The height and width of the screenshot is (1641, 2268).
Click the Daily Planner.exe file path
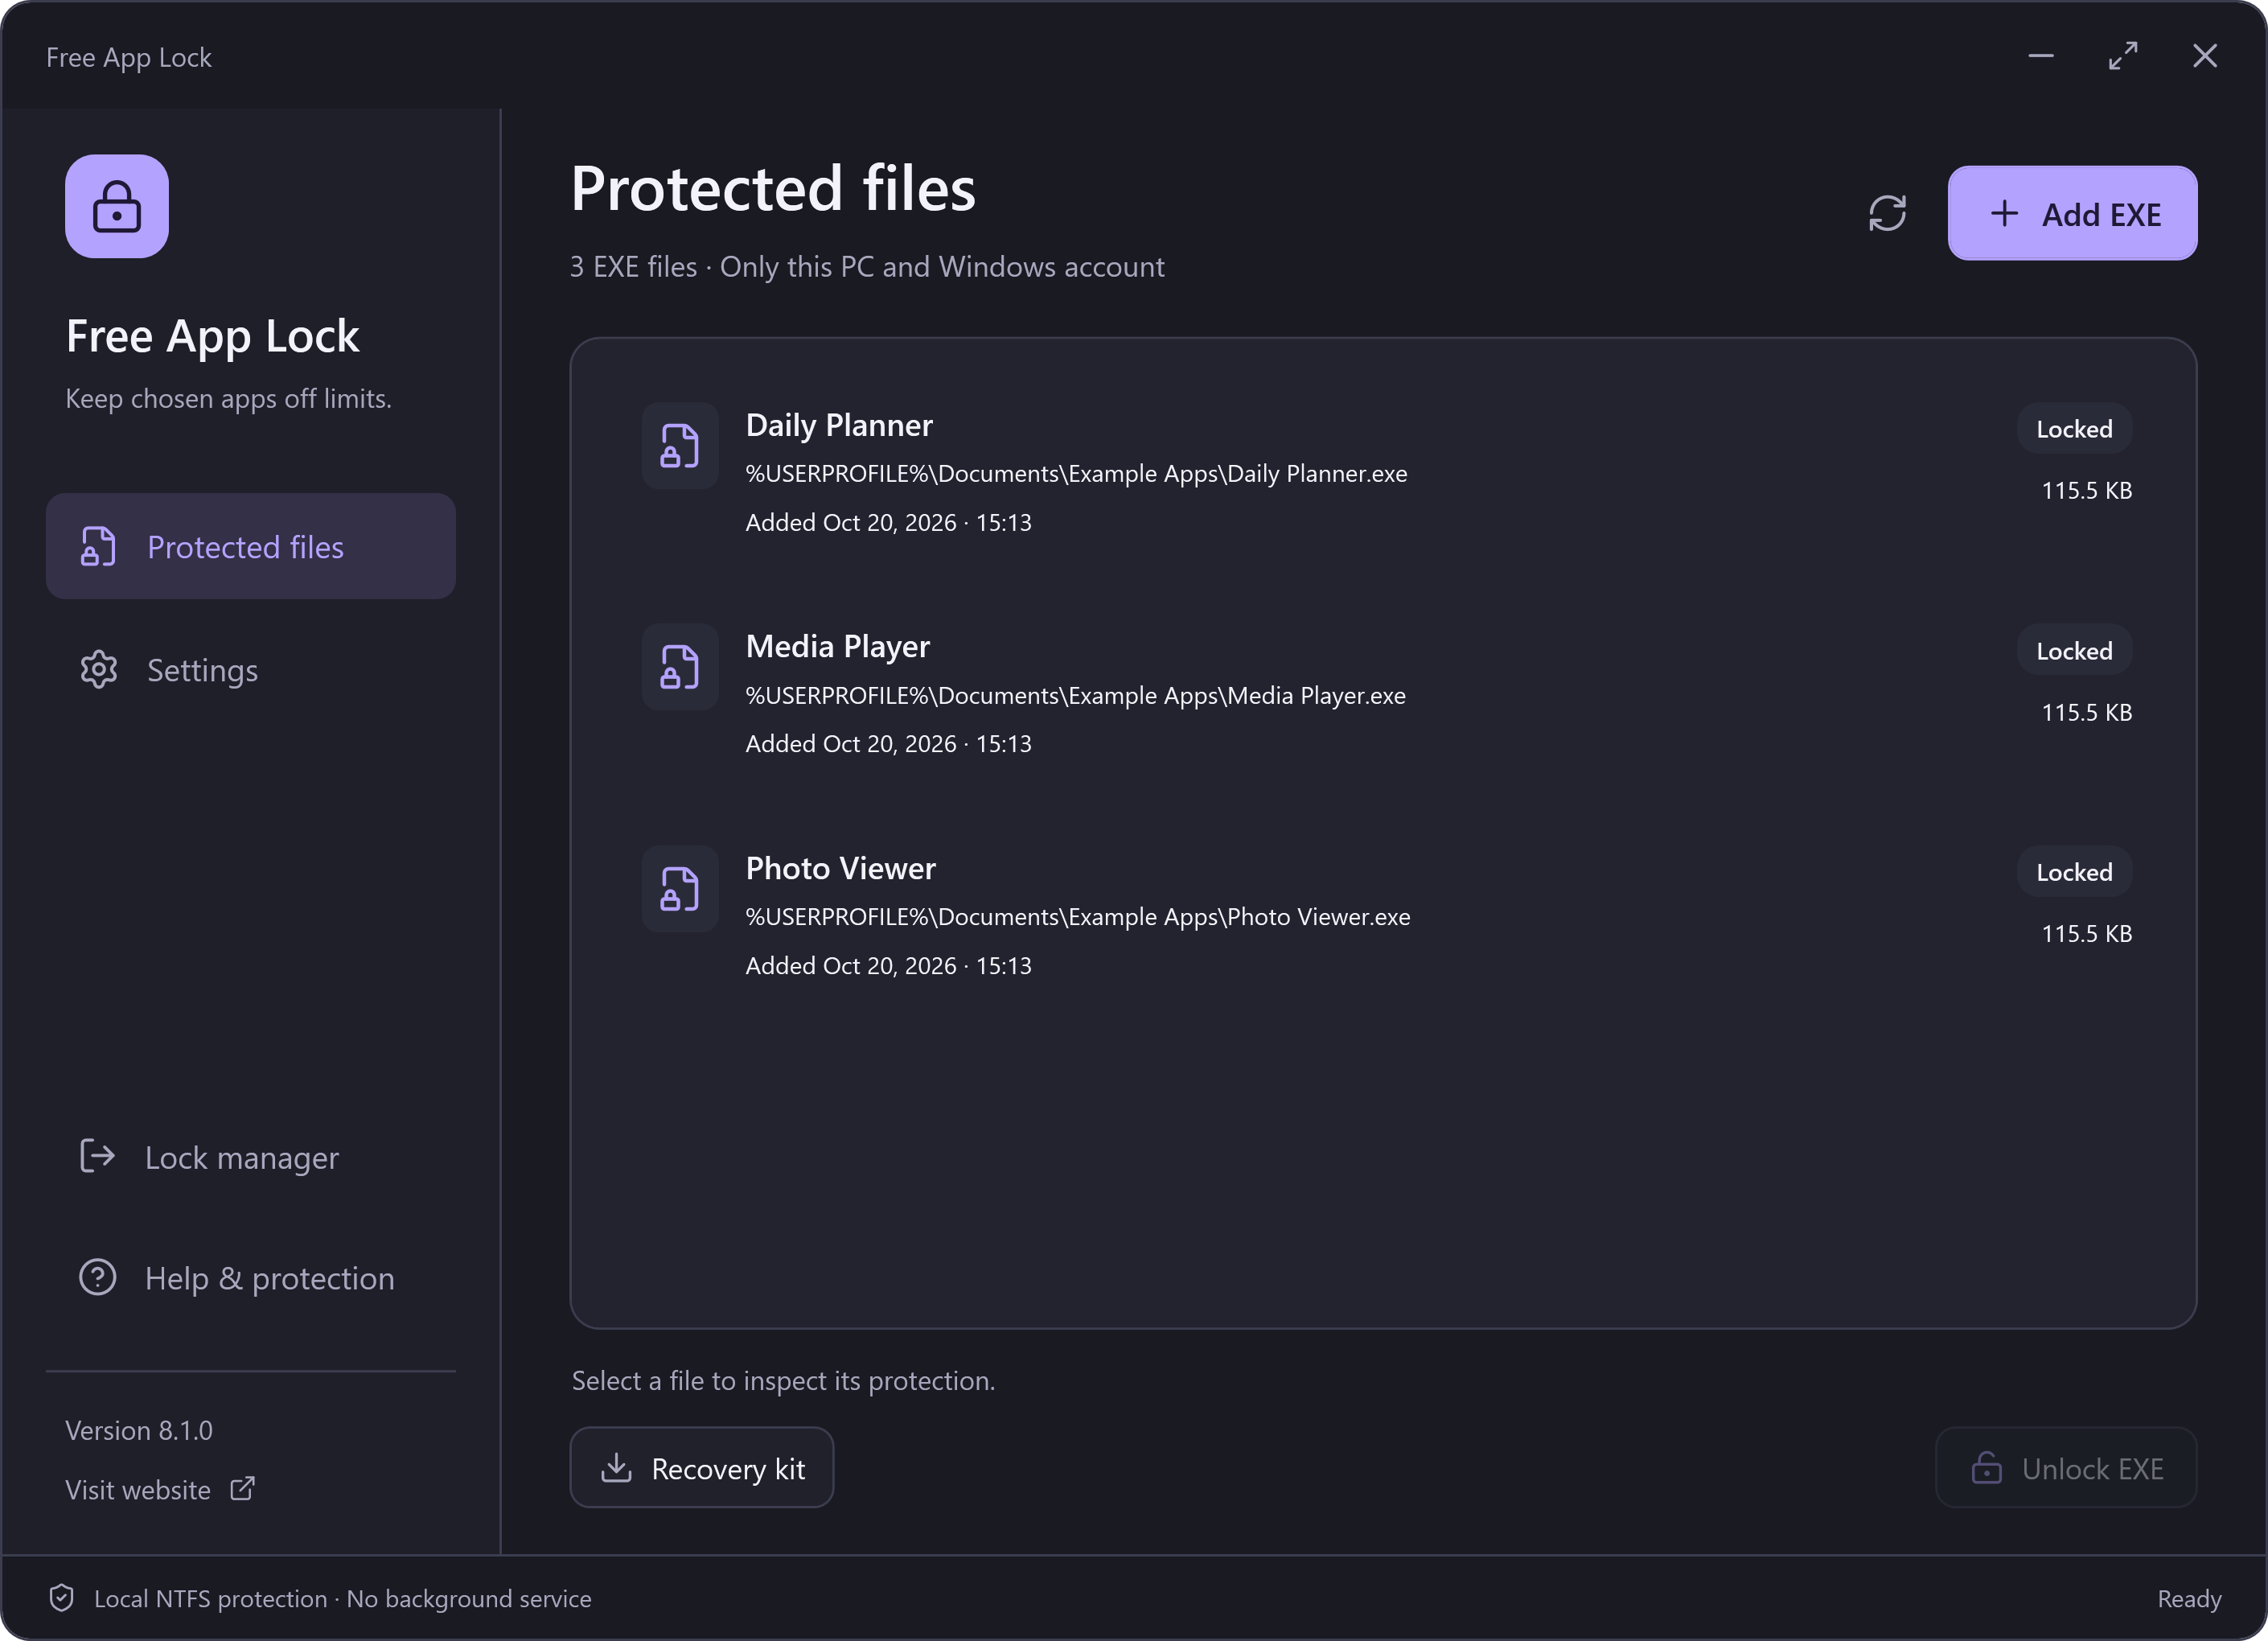[1076, 474]
